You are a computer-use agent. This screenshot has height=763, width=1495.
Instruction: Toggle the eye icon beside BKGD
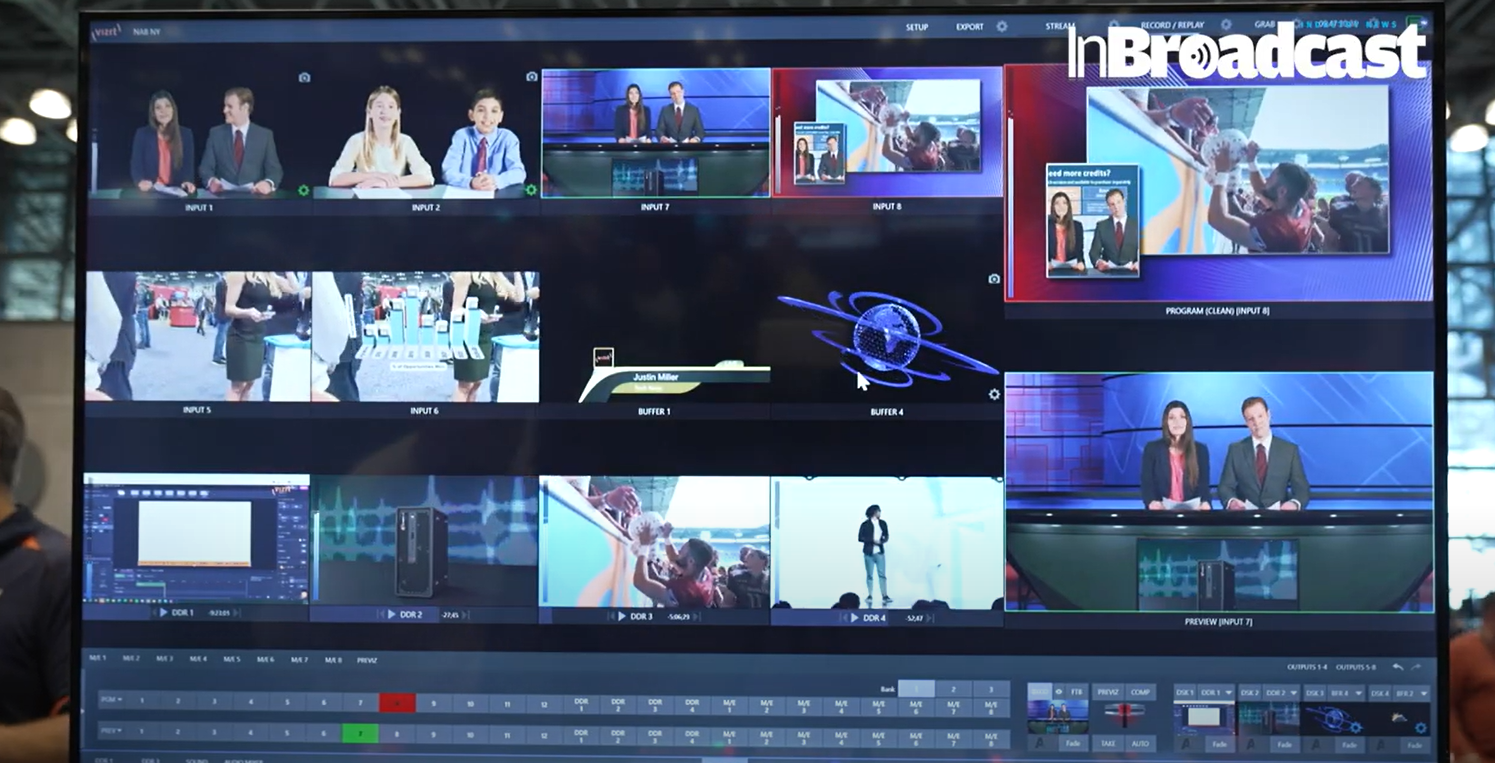click(1059, 692)
